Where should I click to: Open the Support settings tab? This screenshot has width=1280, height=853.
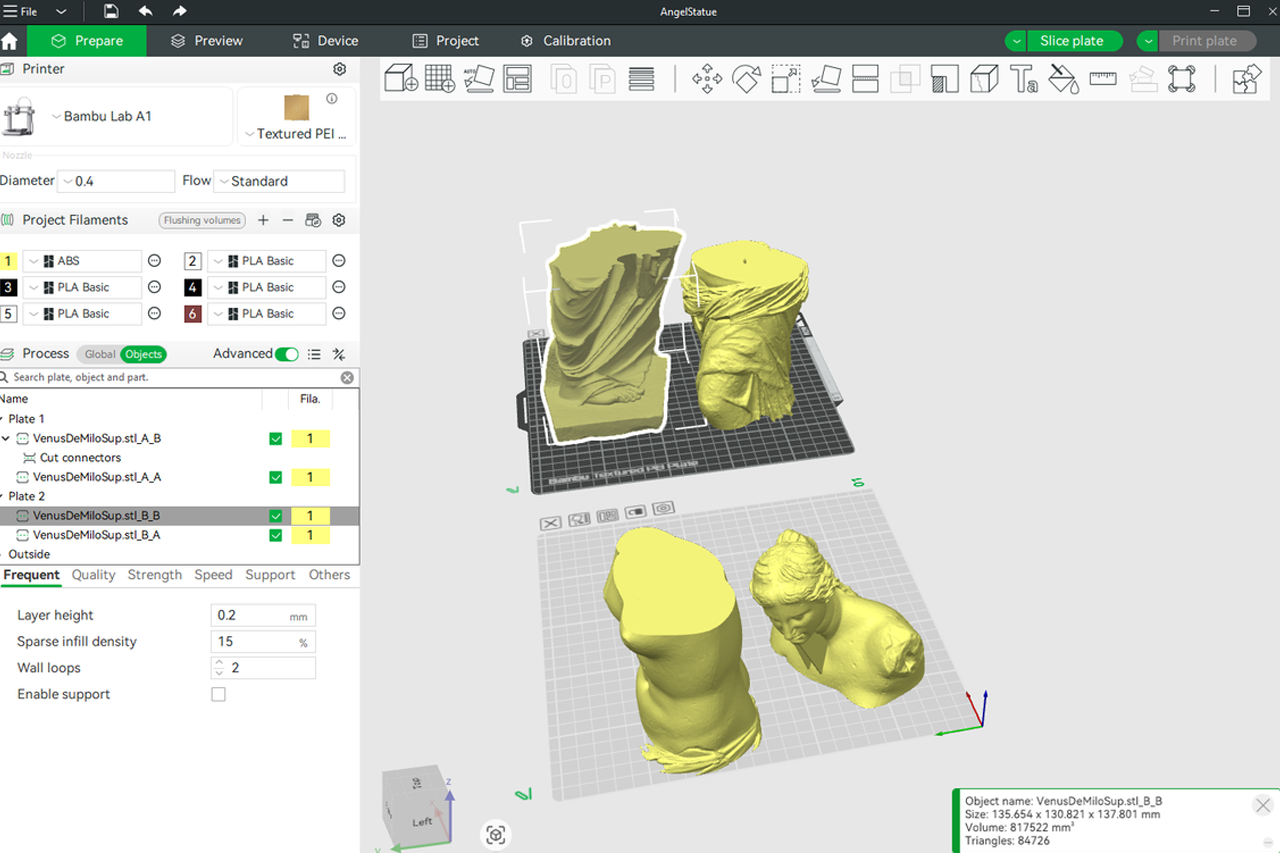(x=270, y=575)
